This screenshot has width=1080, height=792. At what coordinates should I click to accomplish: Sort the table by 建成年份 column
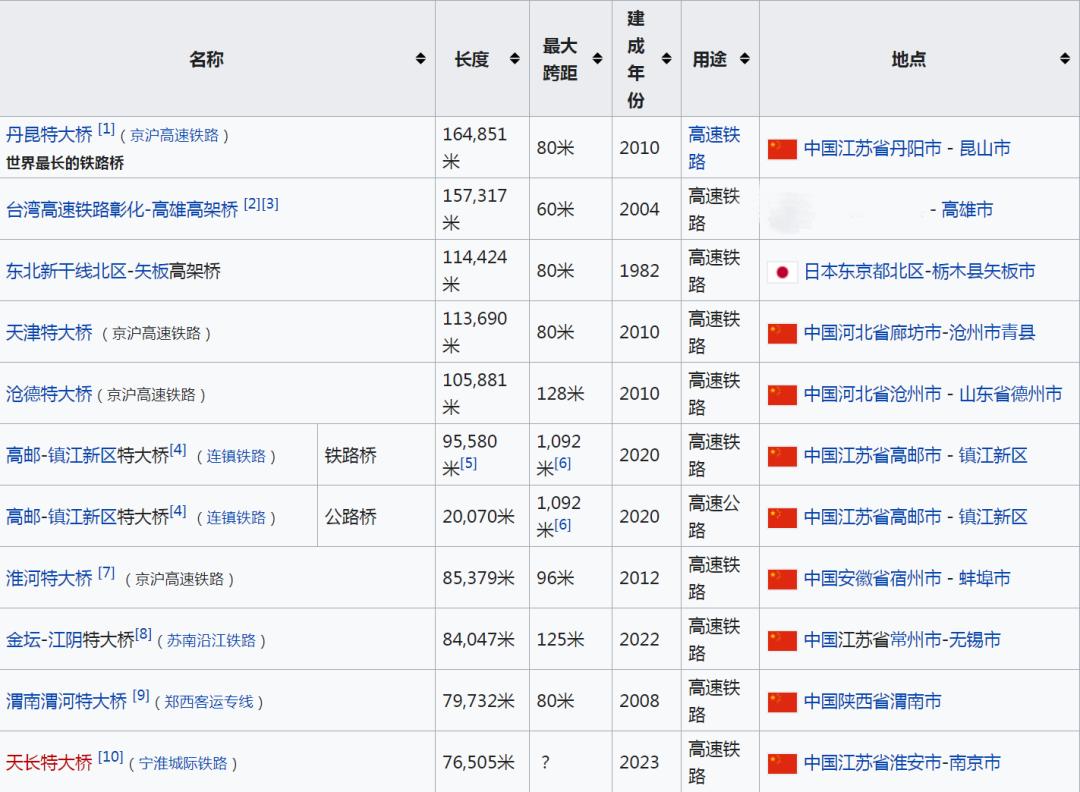pos(666,60)
